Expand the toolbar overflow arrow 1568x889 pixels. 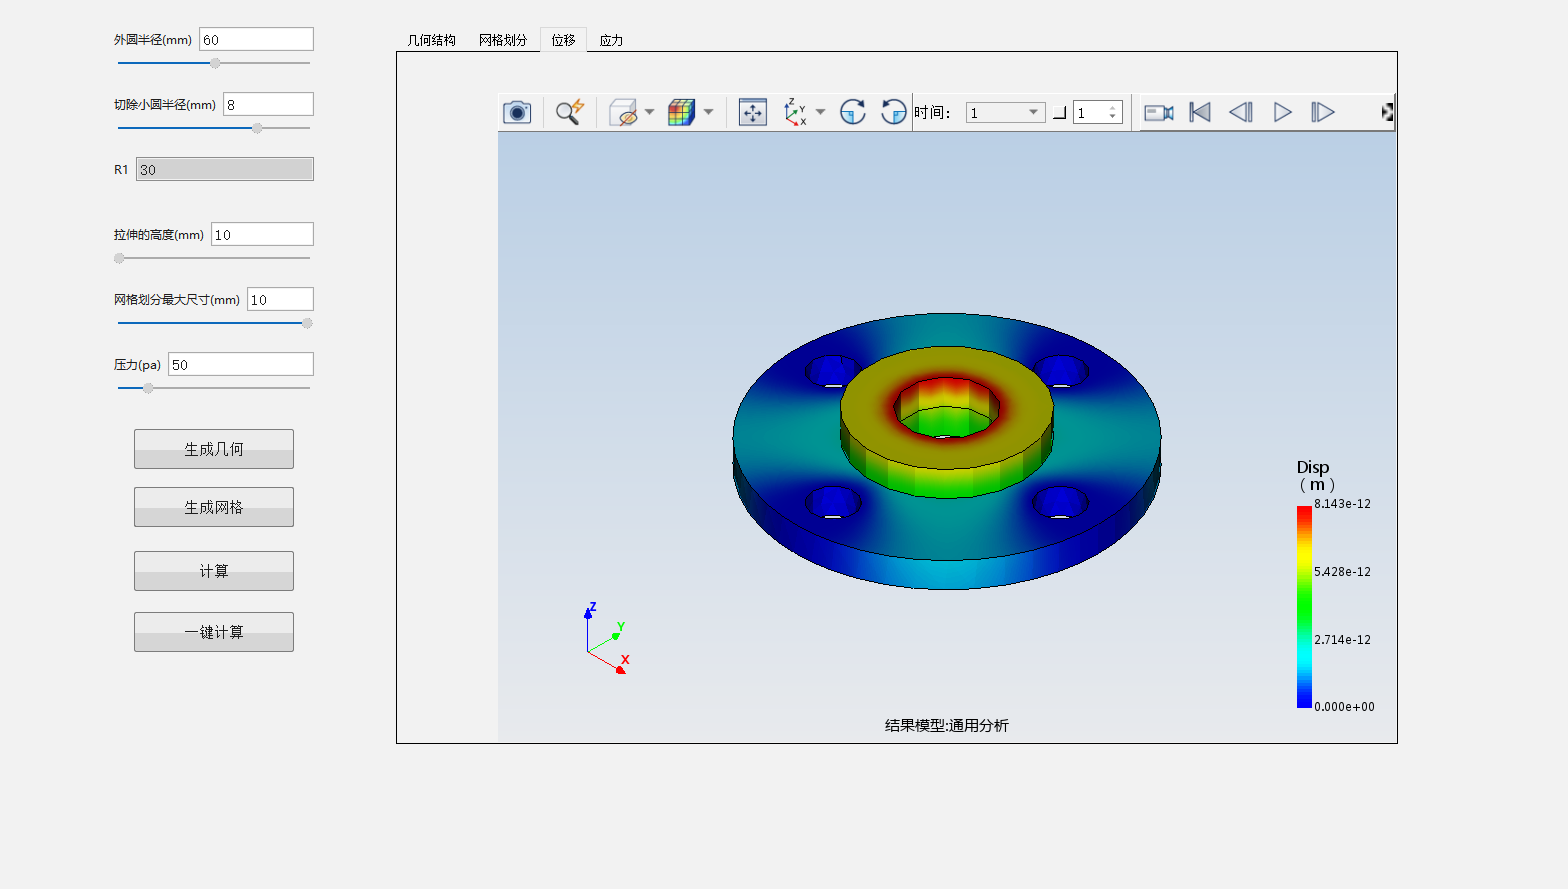click(x=1387, y=112)
